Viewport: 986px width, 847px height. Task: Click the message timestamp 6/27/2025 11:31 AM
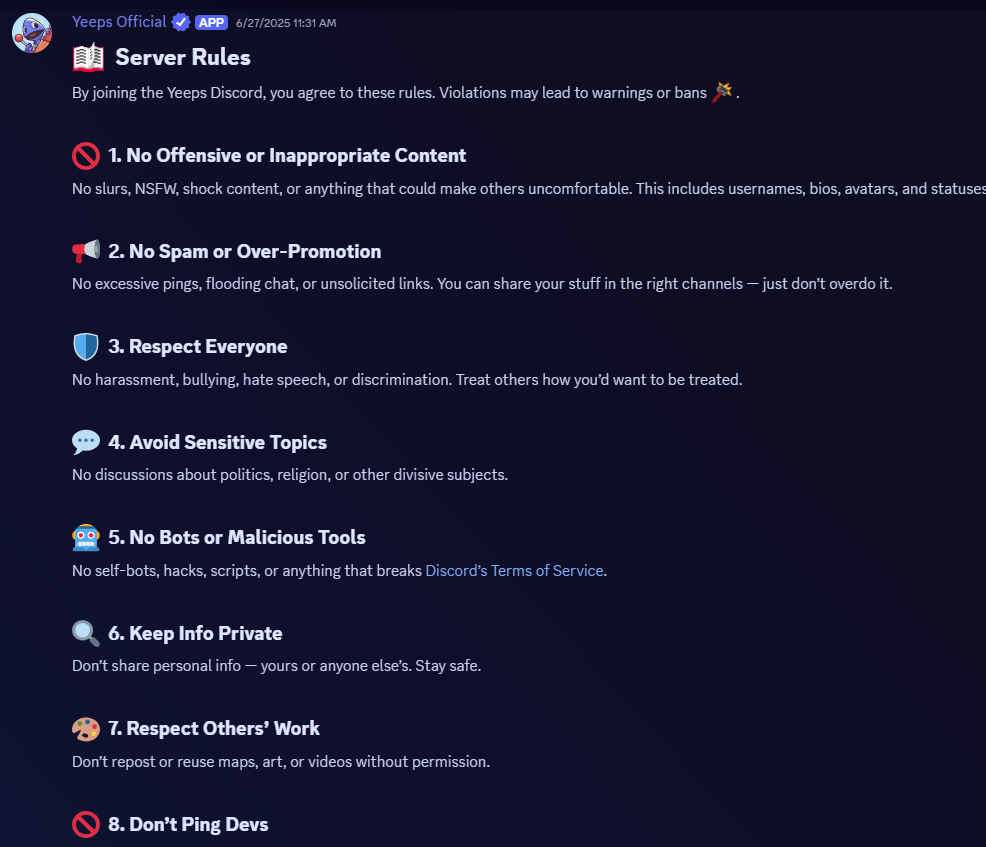pos(286,23)
